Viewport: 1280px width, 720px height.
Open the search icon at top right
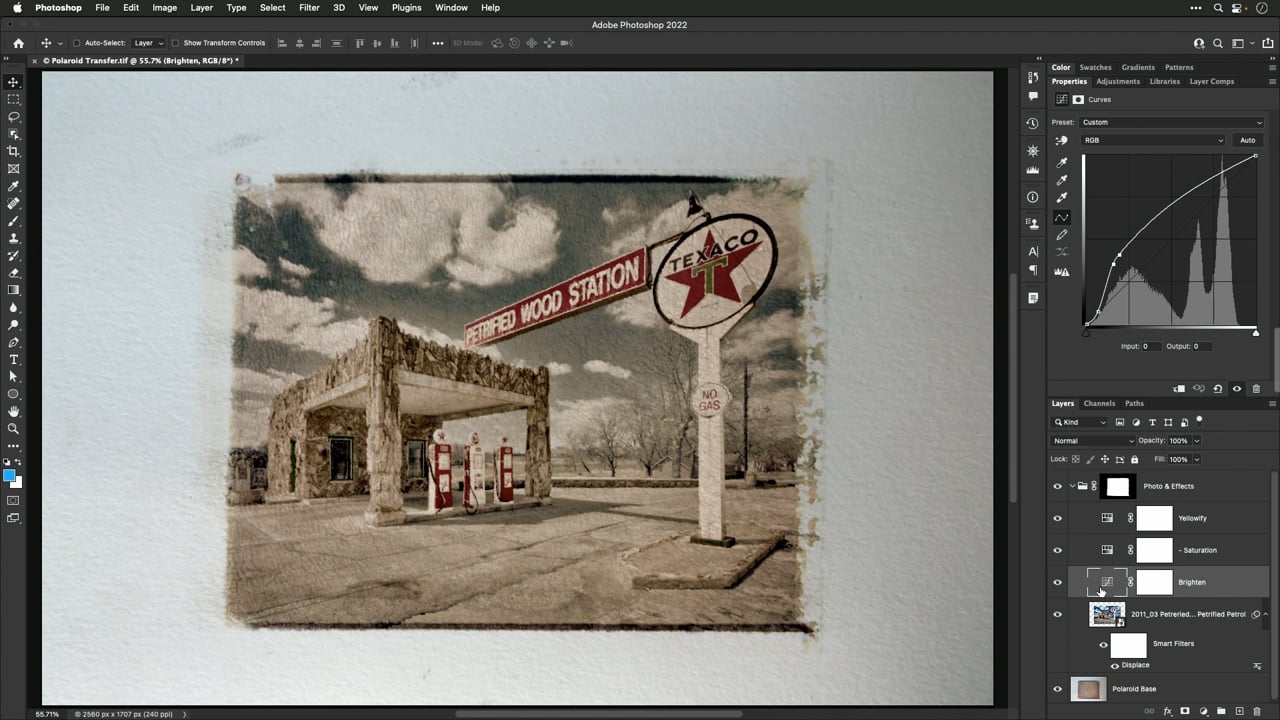1218,43
